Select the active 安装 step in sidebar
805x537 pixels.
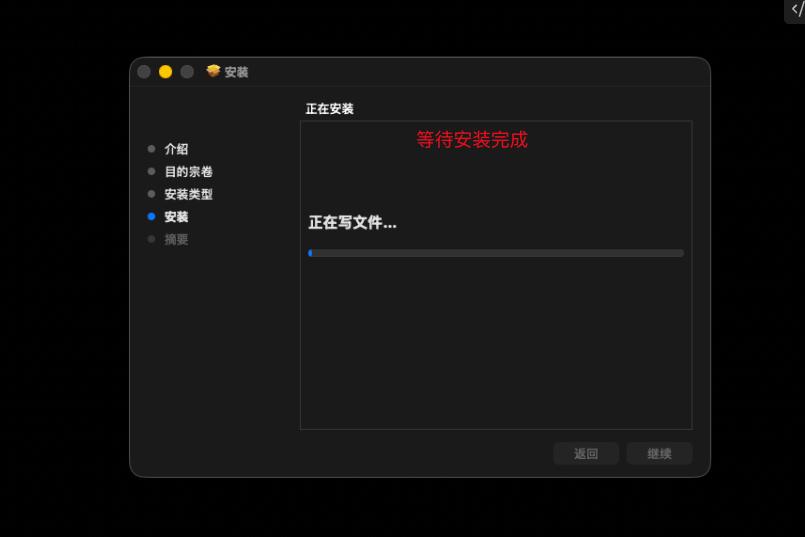176,217
